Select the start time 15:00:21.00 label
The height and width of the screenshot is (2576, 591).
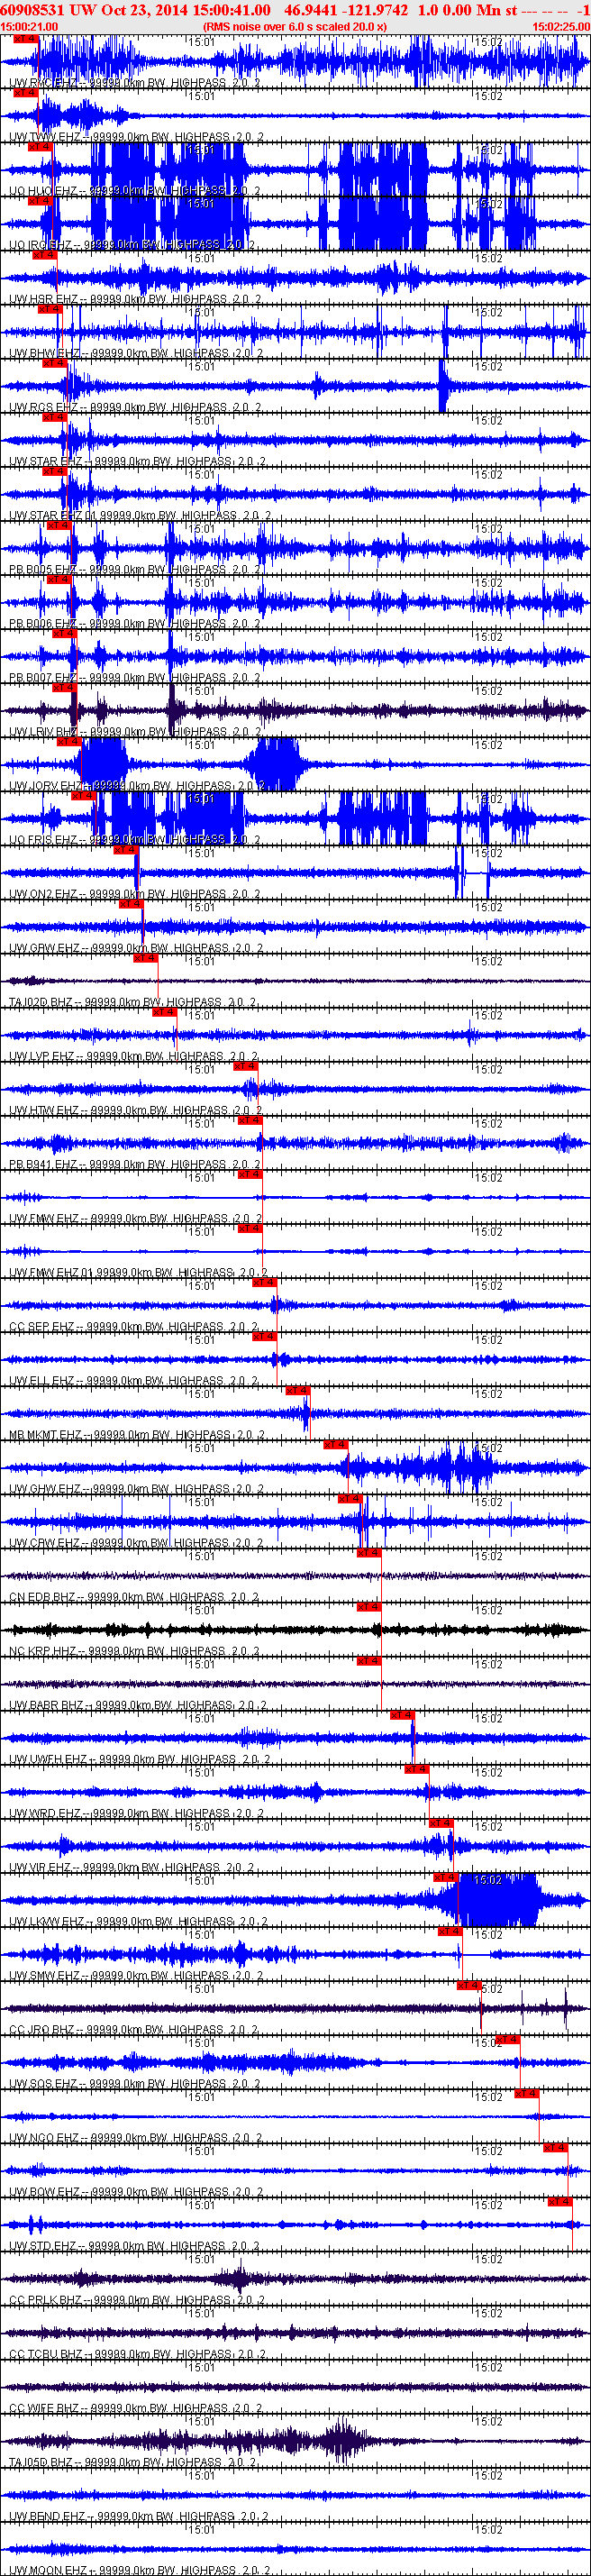(29, 27)
